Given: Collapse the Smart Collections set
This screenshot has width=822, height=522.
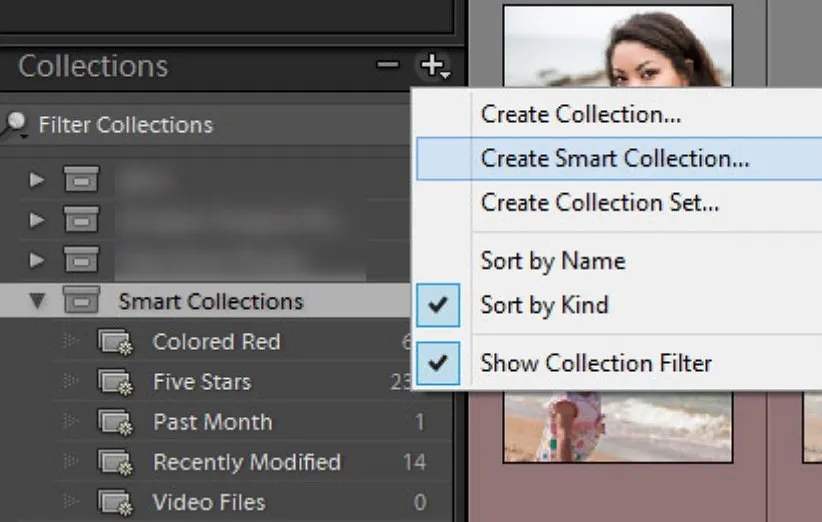Looking at the screenshot, I should tap(38, 301).
